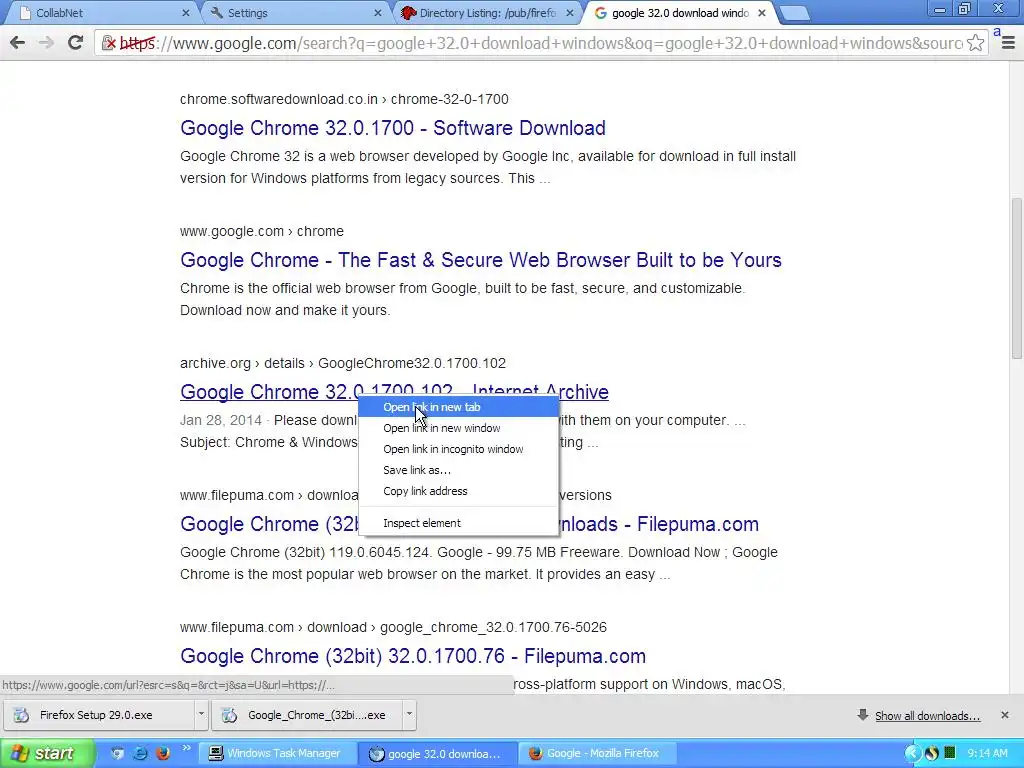
Task: Click Task Manager green CPU tray icon
Action: coord(950,754)
